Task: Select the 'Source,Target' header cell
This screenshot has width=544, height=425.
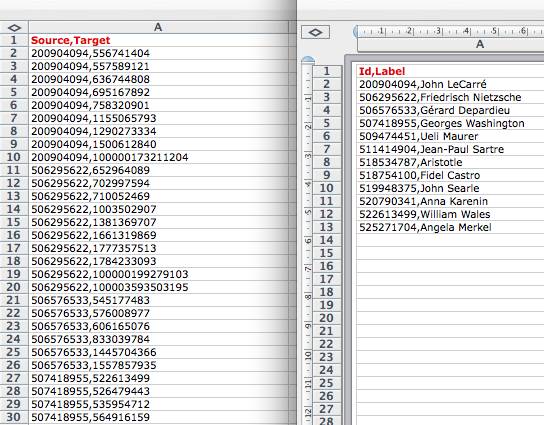Action: pos(158,40)
